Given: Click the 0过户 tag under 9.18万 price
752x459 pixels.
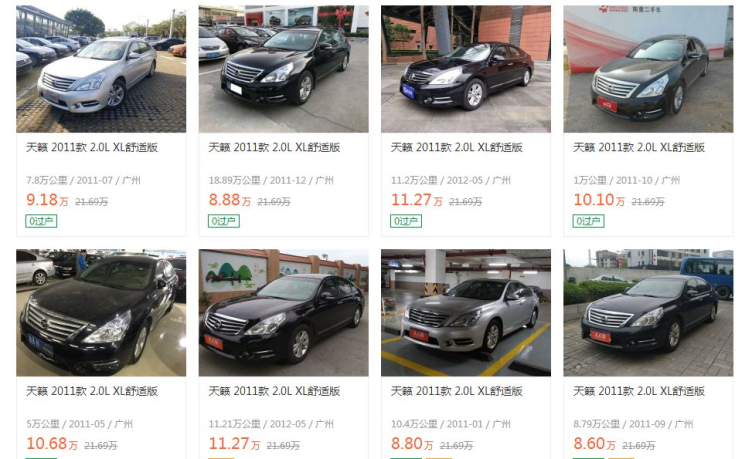Looking at the screenshot, I should coord(41,221).
